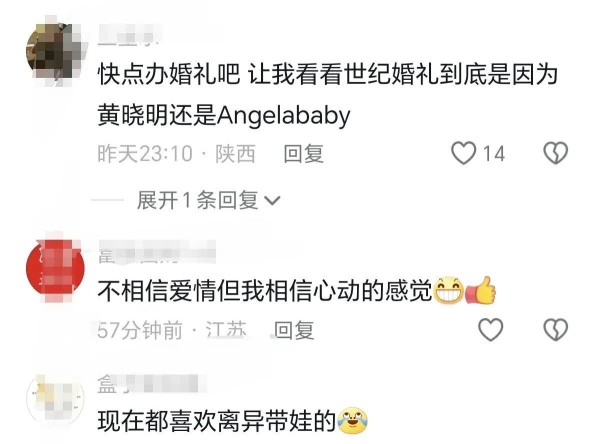The width and height of the screenshot is (600, 444).
Task: Like the comment about 黄晓明 and Angelababy
Action: 463,153
